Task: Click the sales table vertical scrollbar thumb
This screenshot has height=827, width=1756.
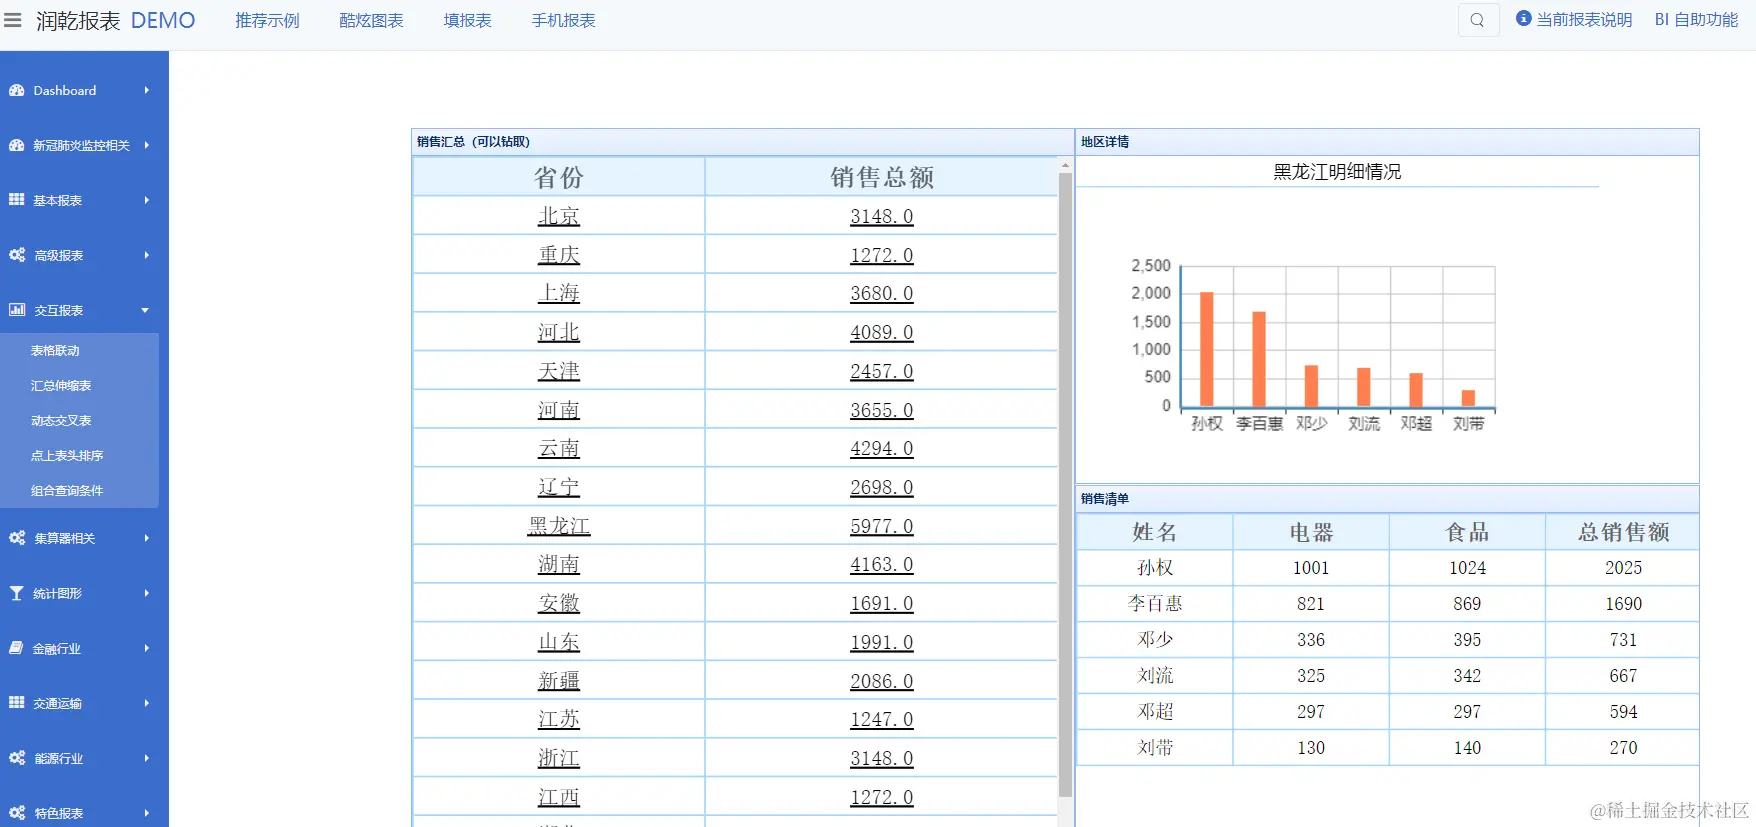Action: (1065, 485)
